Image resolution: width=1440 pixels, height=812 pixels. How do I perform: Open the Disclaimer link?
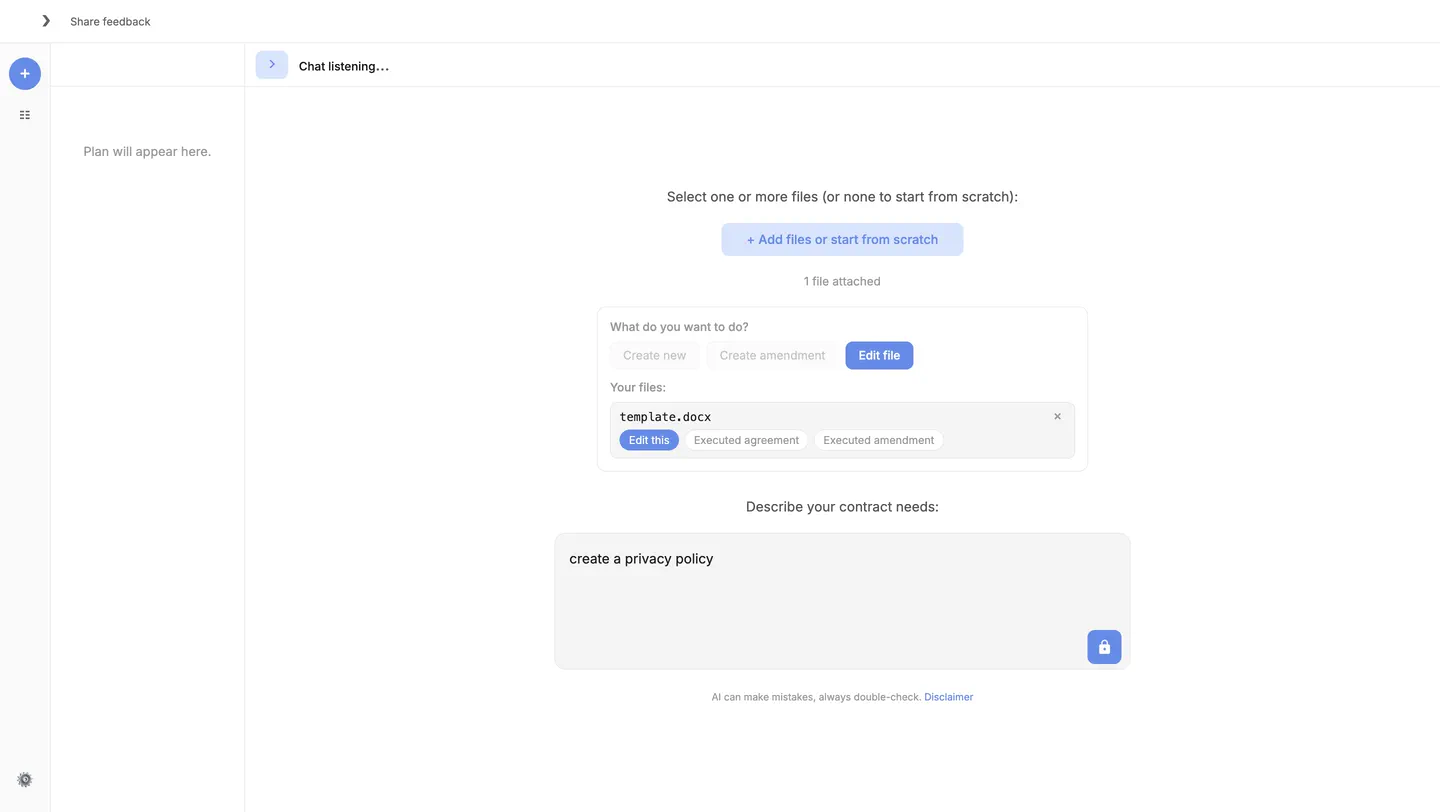tap(948, 697)
